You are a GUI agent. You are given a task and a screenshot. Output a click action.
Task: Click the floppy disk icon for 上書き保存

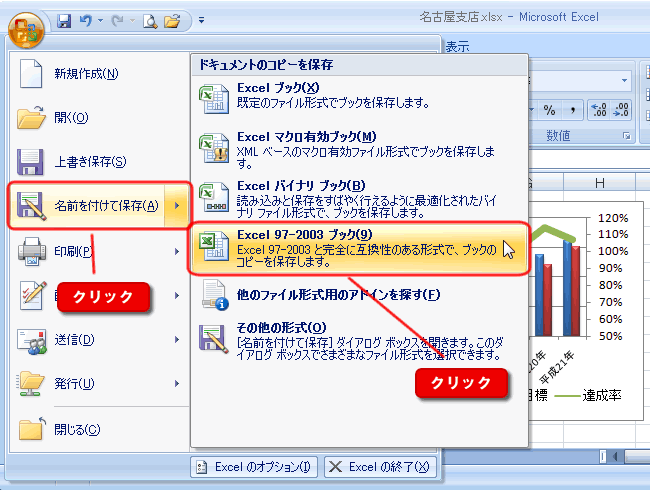click(30, 162)
